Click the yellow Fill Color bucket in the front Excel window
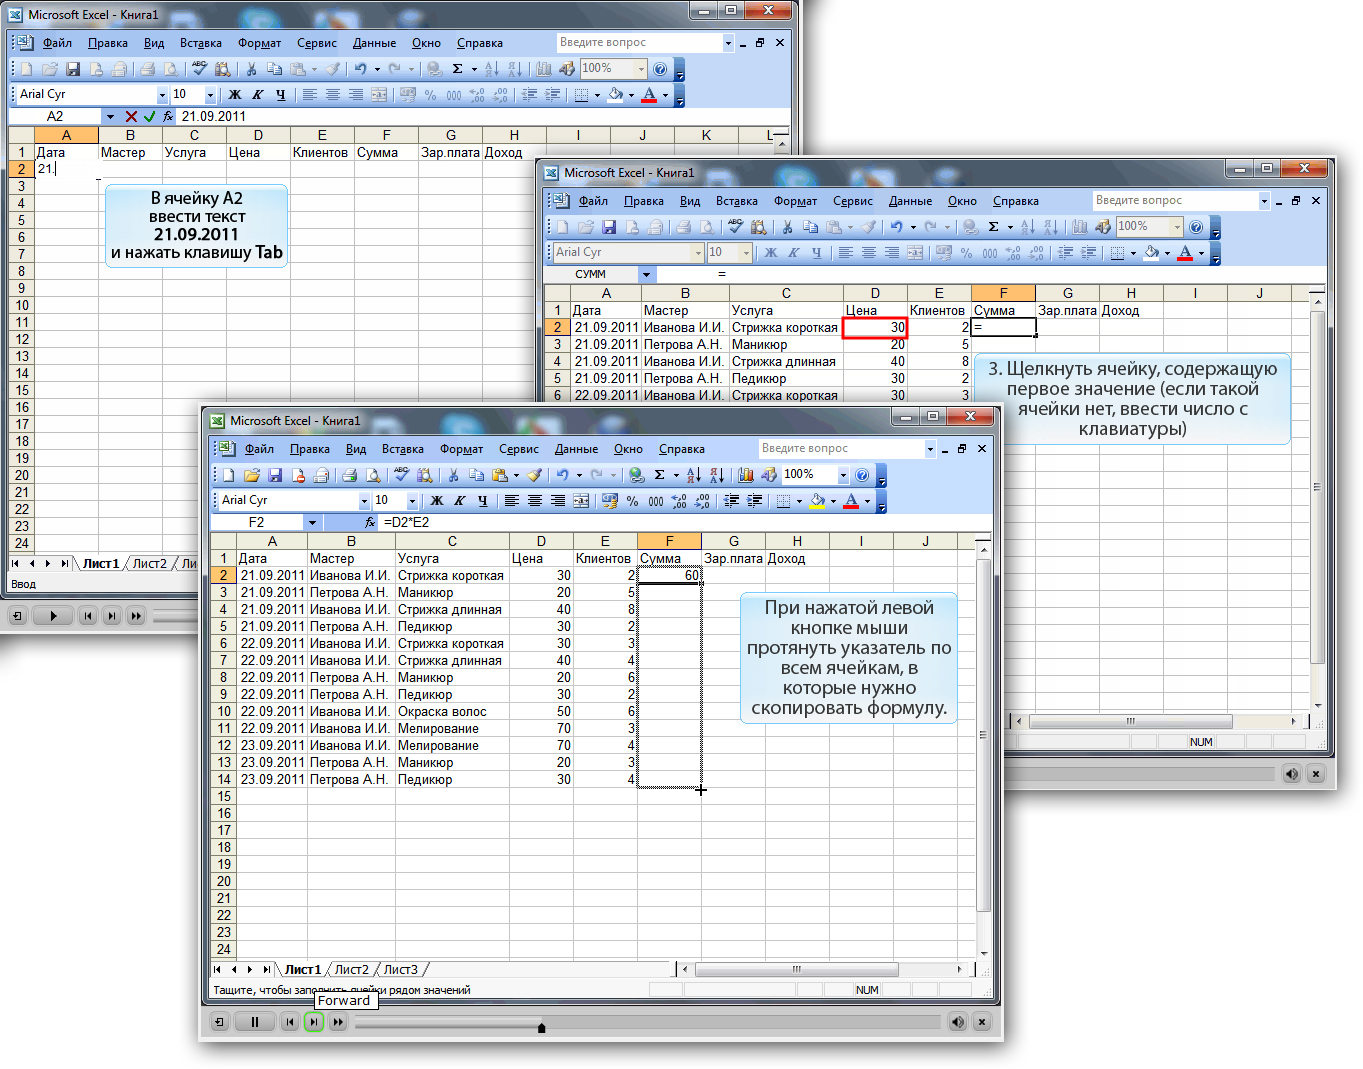Viewport: 1363px width, 1069px height. point(817,501)
